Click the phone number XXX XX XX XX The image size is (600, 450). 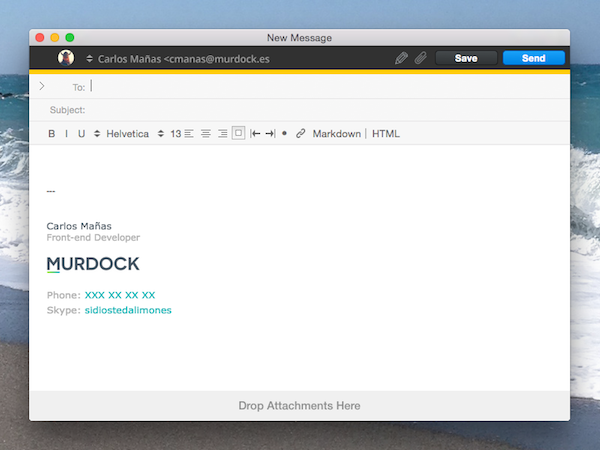[120, 295]
